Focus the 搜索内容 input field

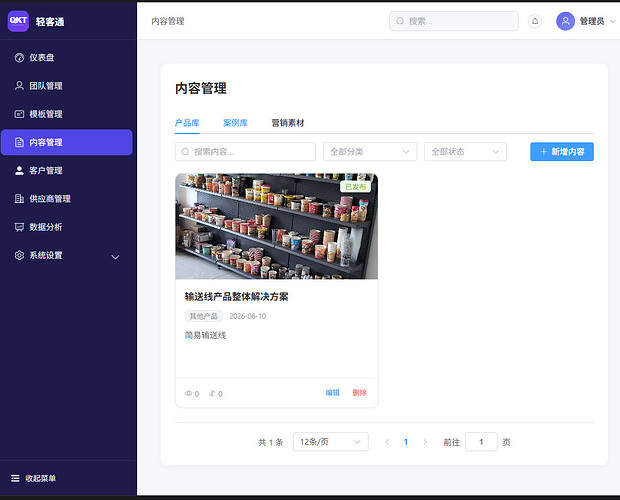click(245, 152)
